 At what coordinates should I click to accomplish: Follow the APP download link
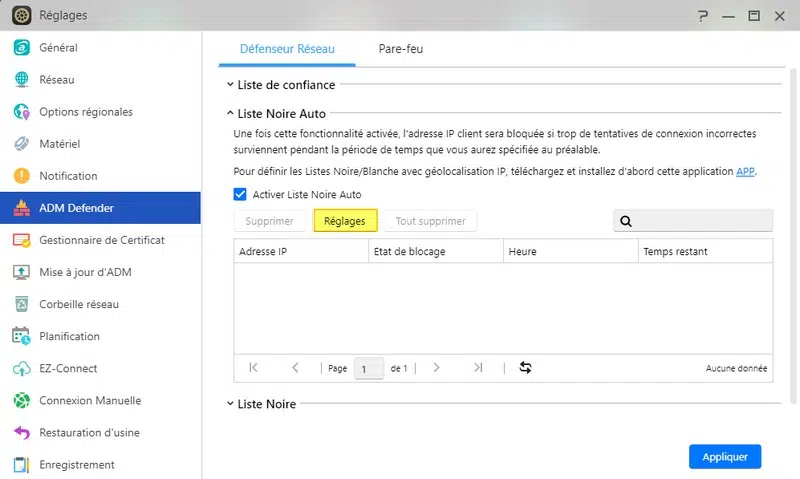coord(745,171)
